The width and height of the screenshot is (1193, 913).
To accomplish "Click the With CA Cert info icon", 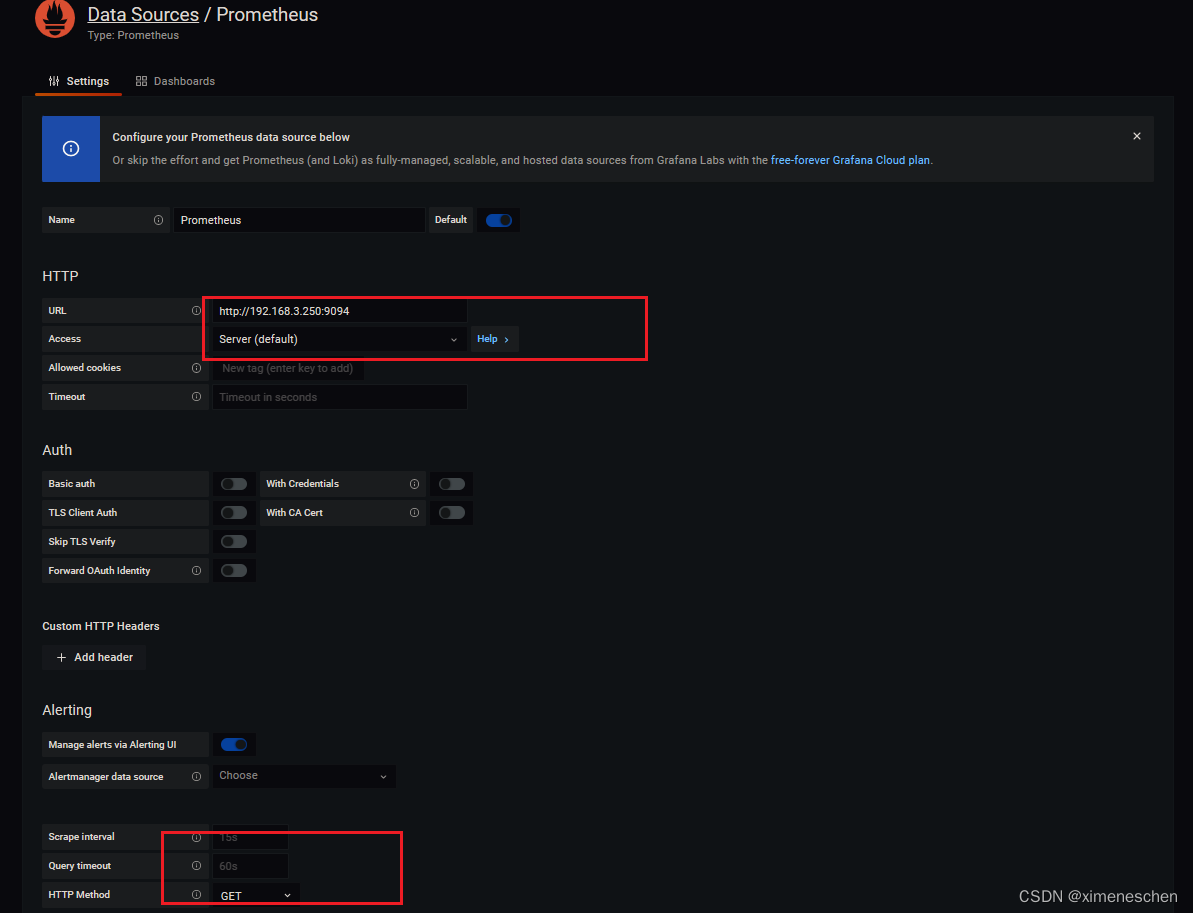I will 414,513.
